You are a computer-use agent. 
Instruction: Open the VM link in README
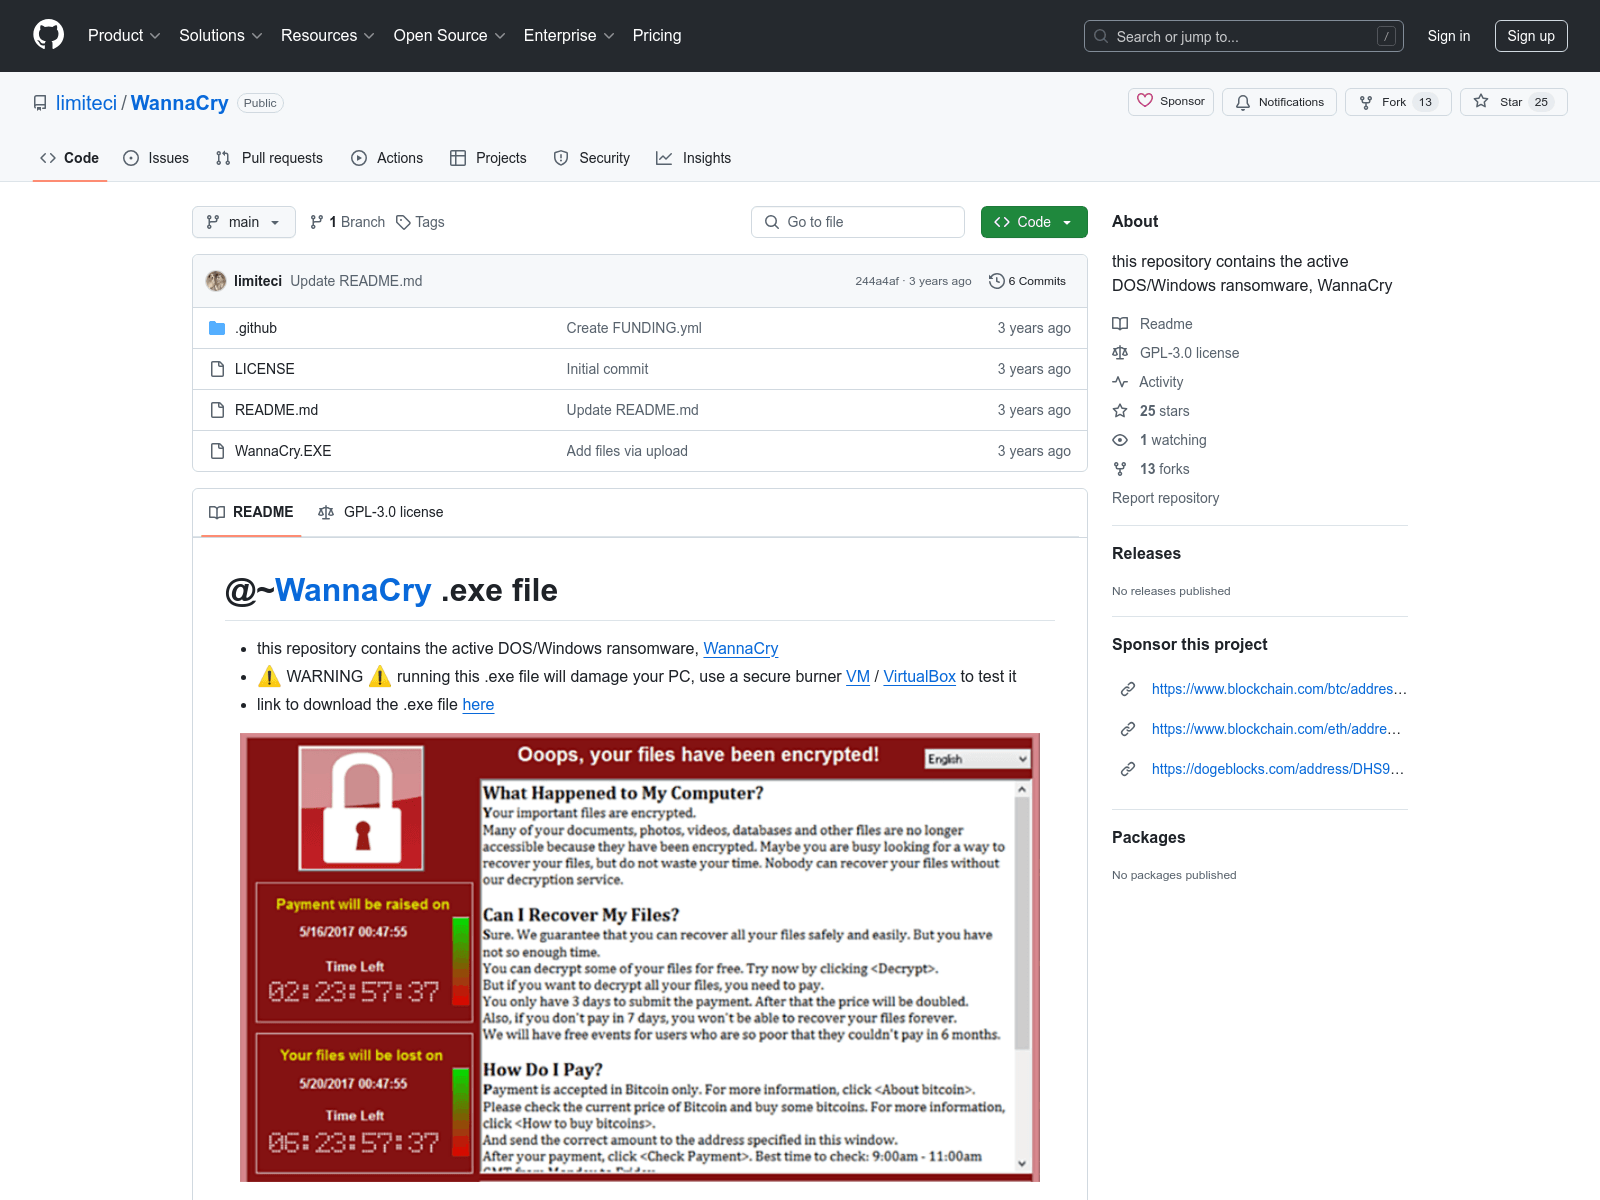coord(858,676)
